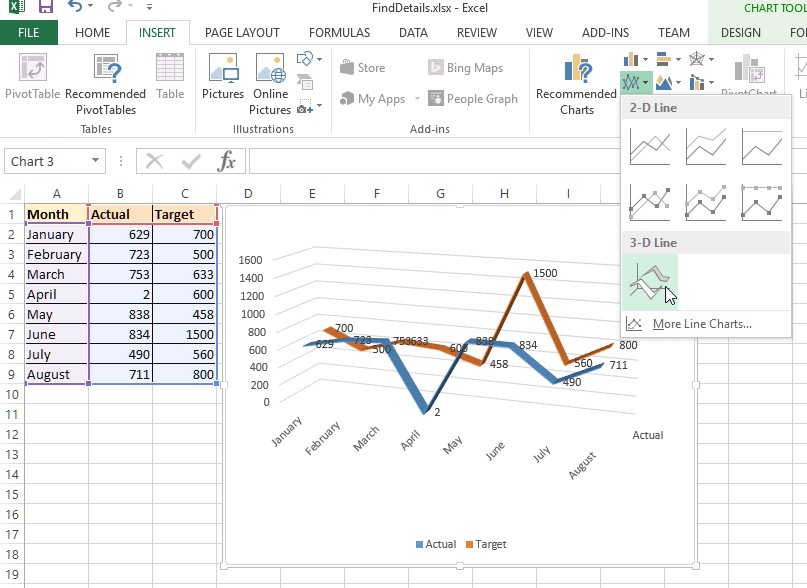Choose the 3-D Line chart

tap(650, 282)
